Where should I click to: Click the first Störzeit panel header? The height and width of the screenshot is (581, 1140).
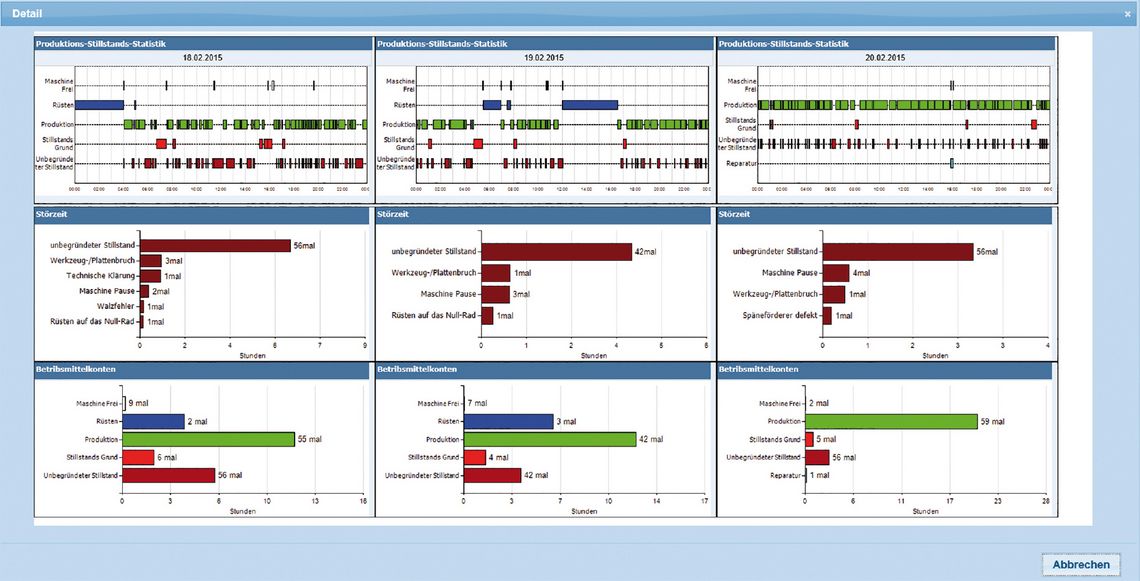203,215
